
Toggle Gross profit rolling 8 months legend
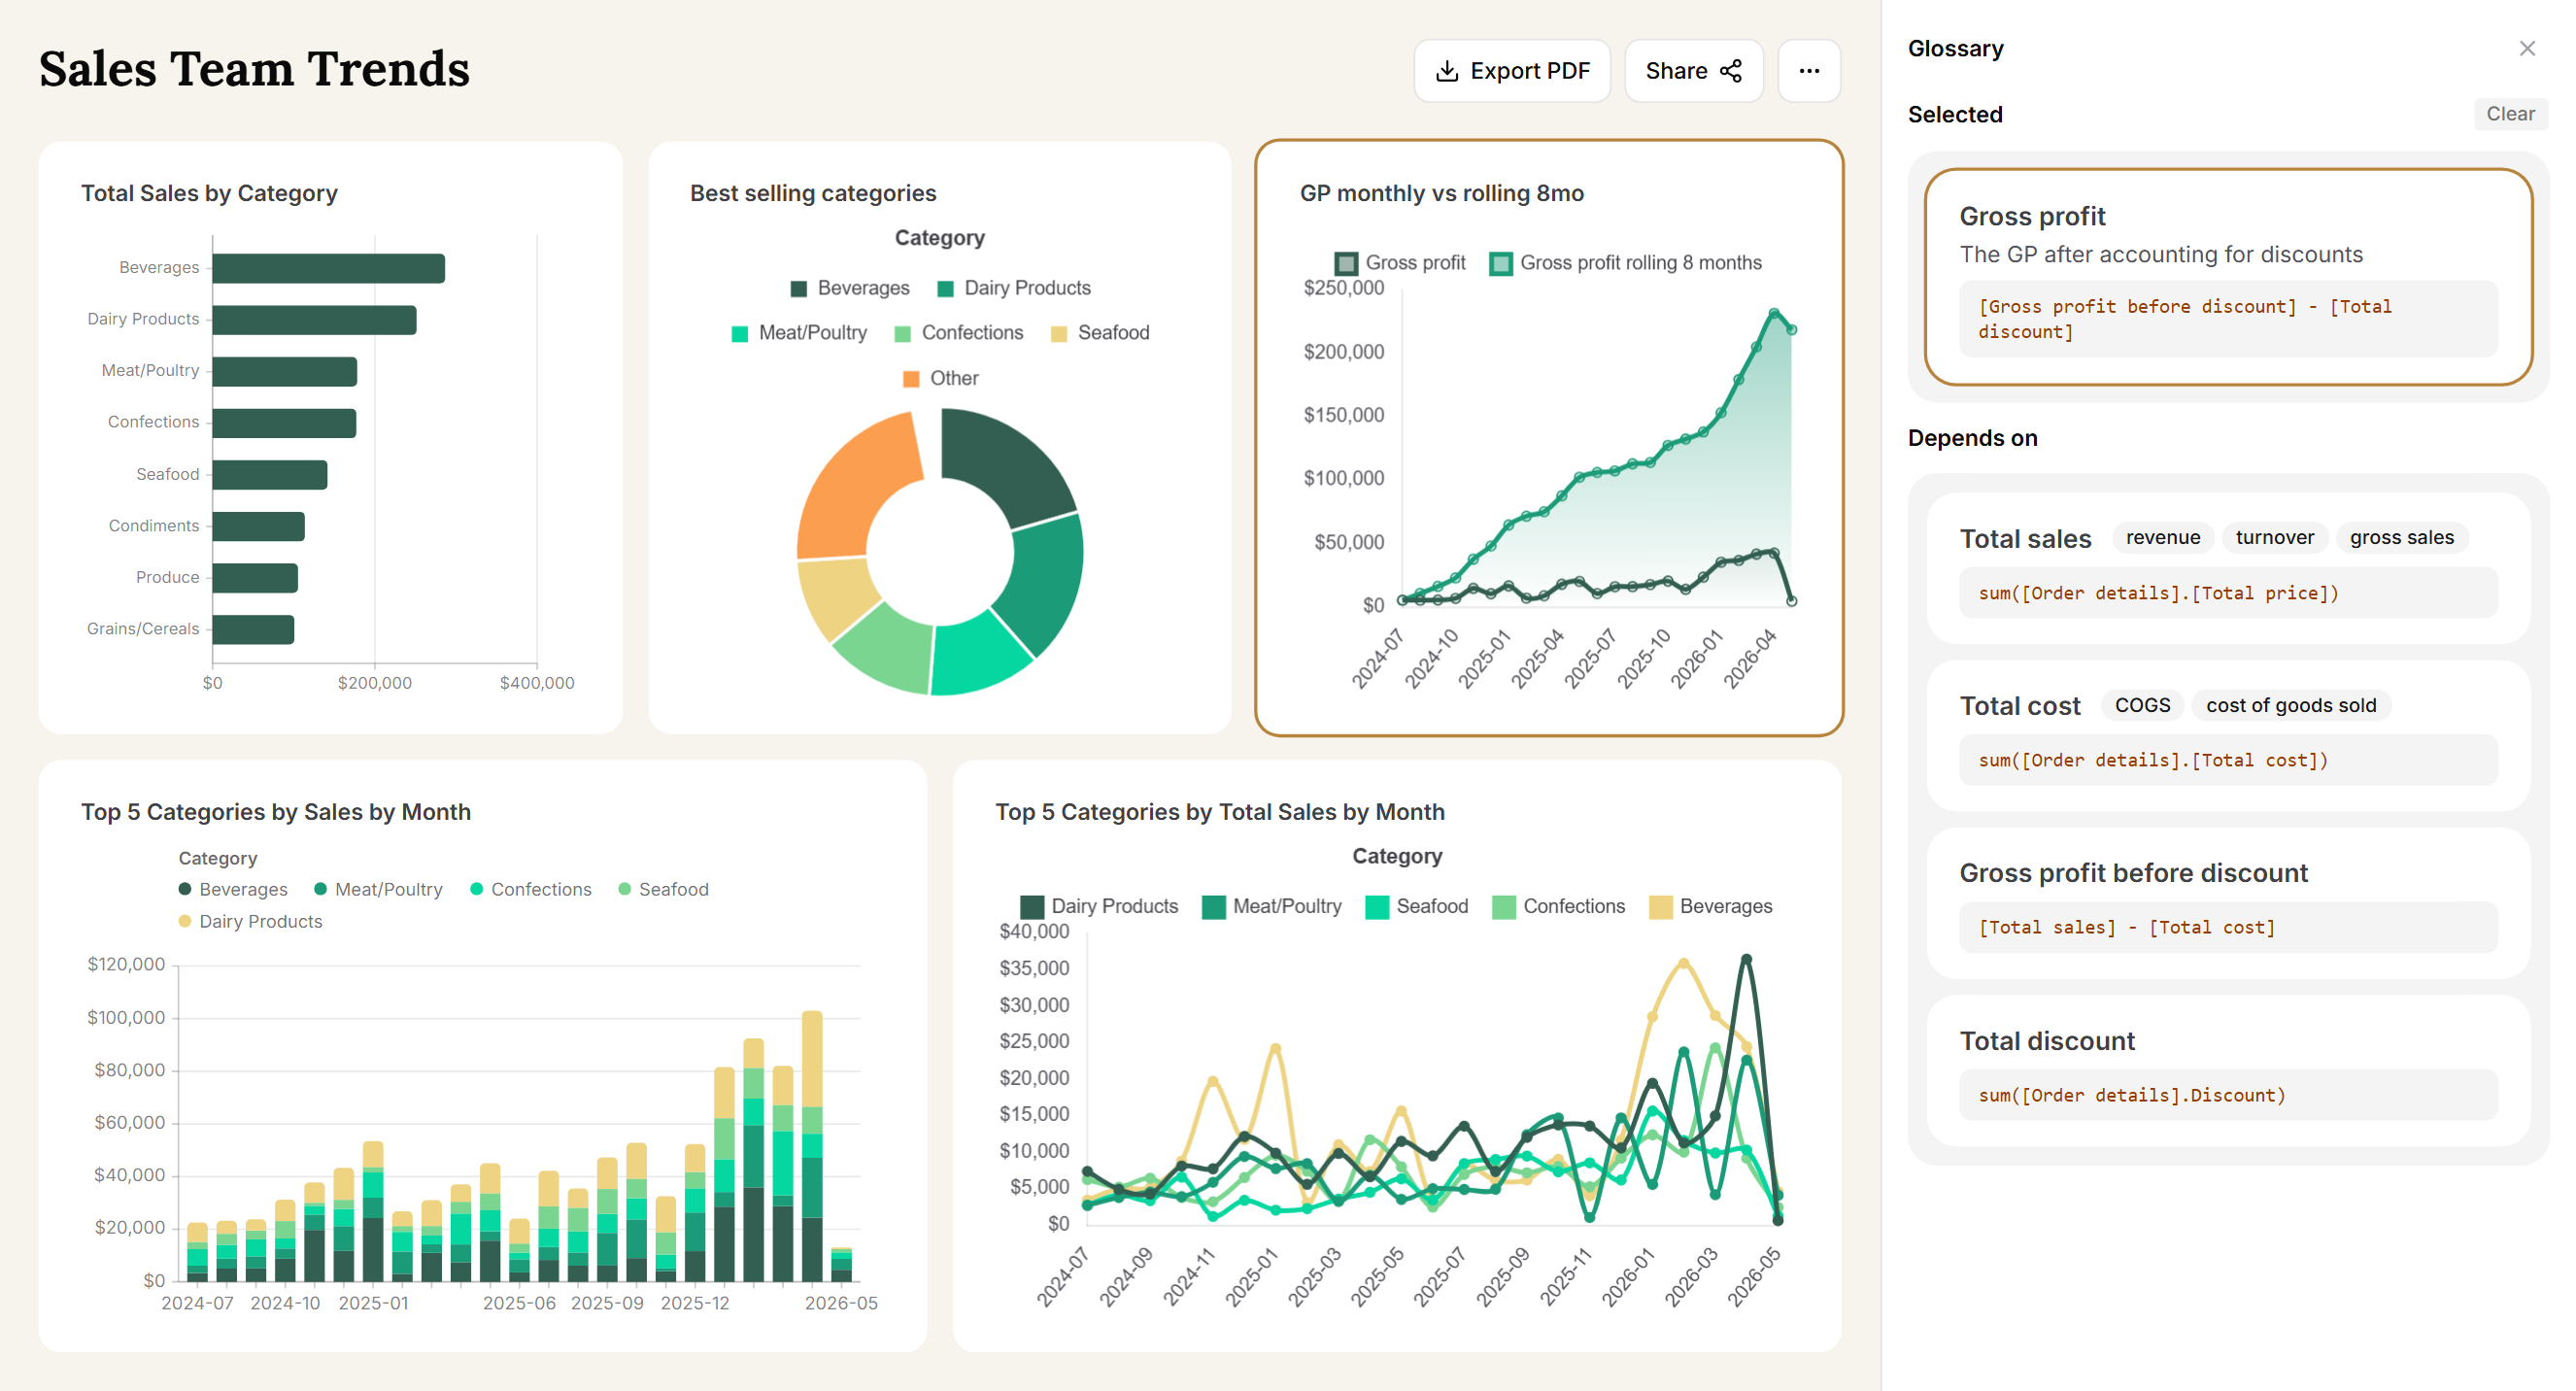[1626, 263]
